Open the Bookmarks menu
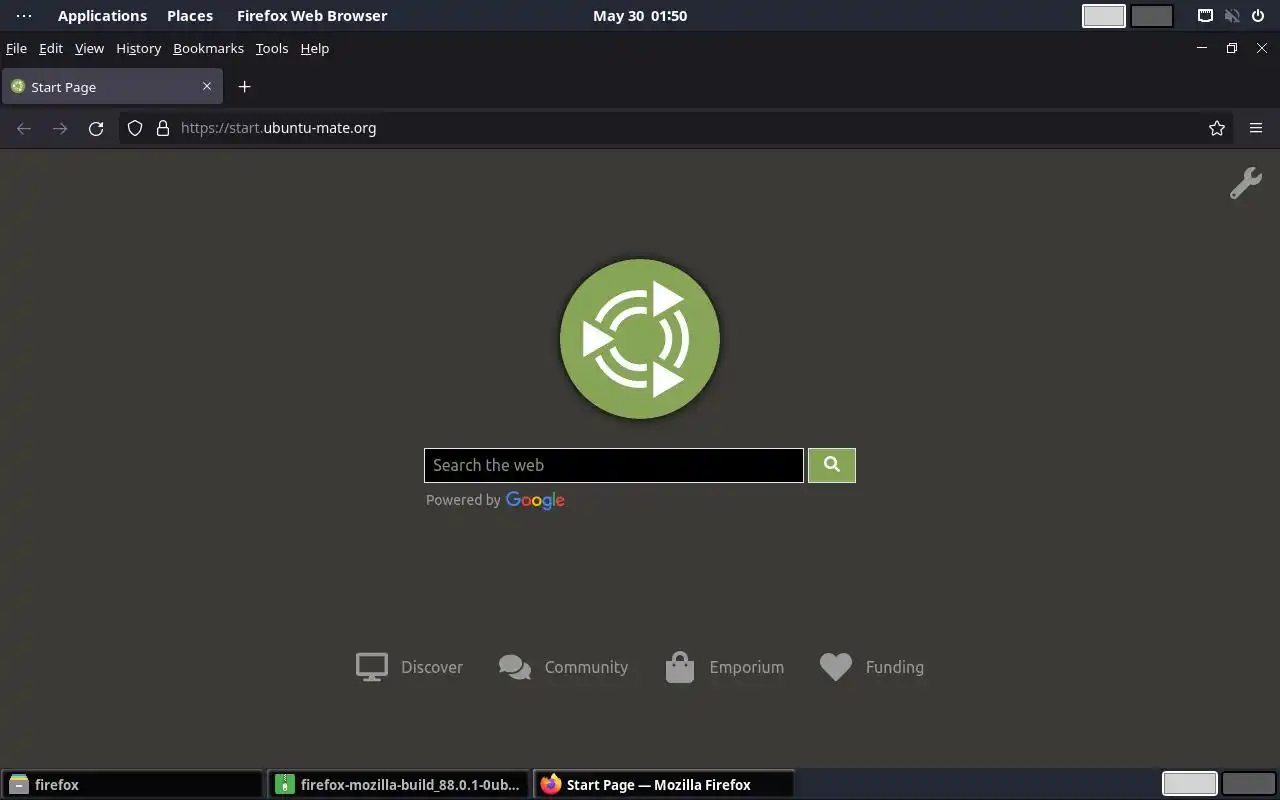Screen dimensions: 1280x800 tap(208, 48)
